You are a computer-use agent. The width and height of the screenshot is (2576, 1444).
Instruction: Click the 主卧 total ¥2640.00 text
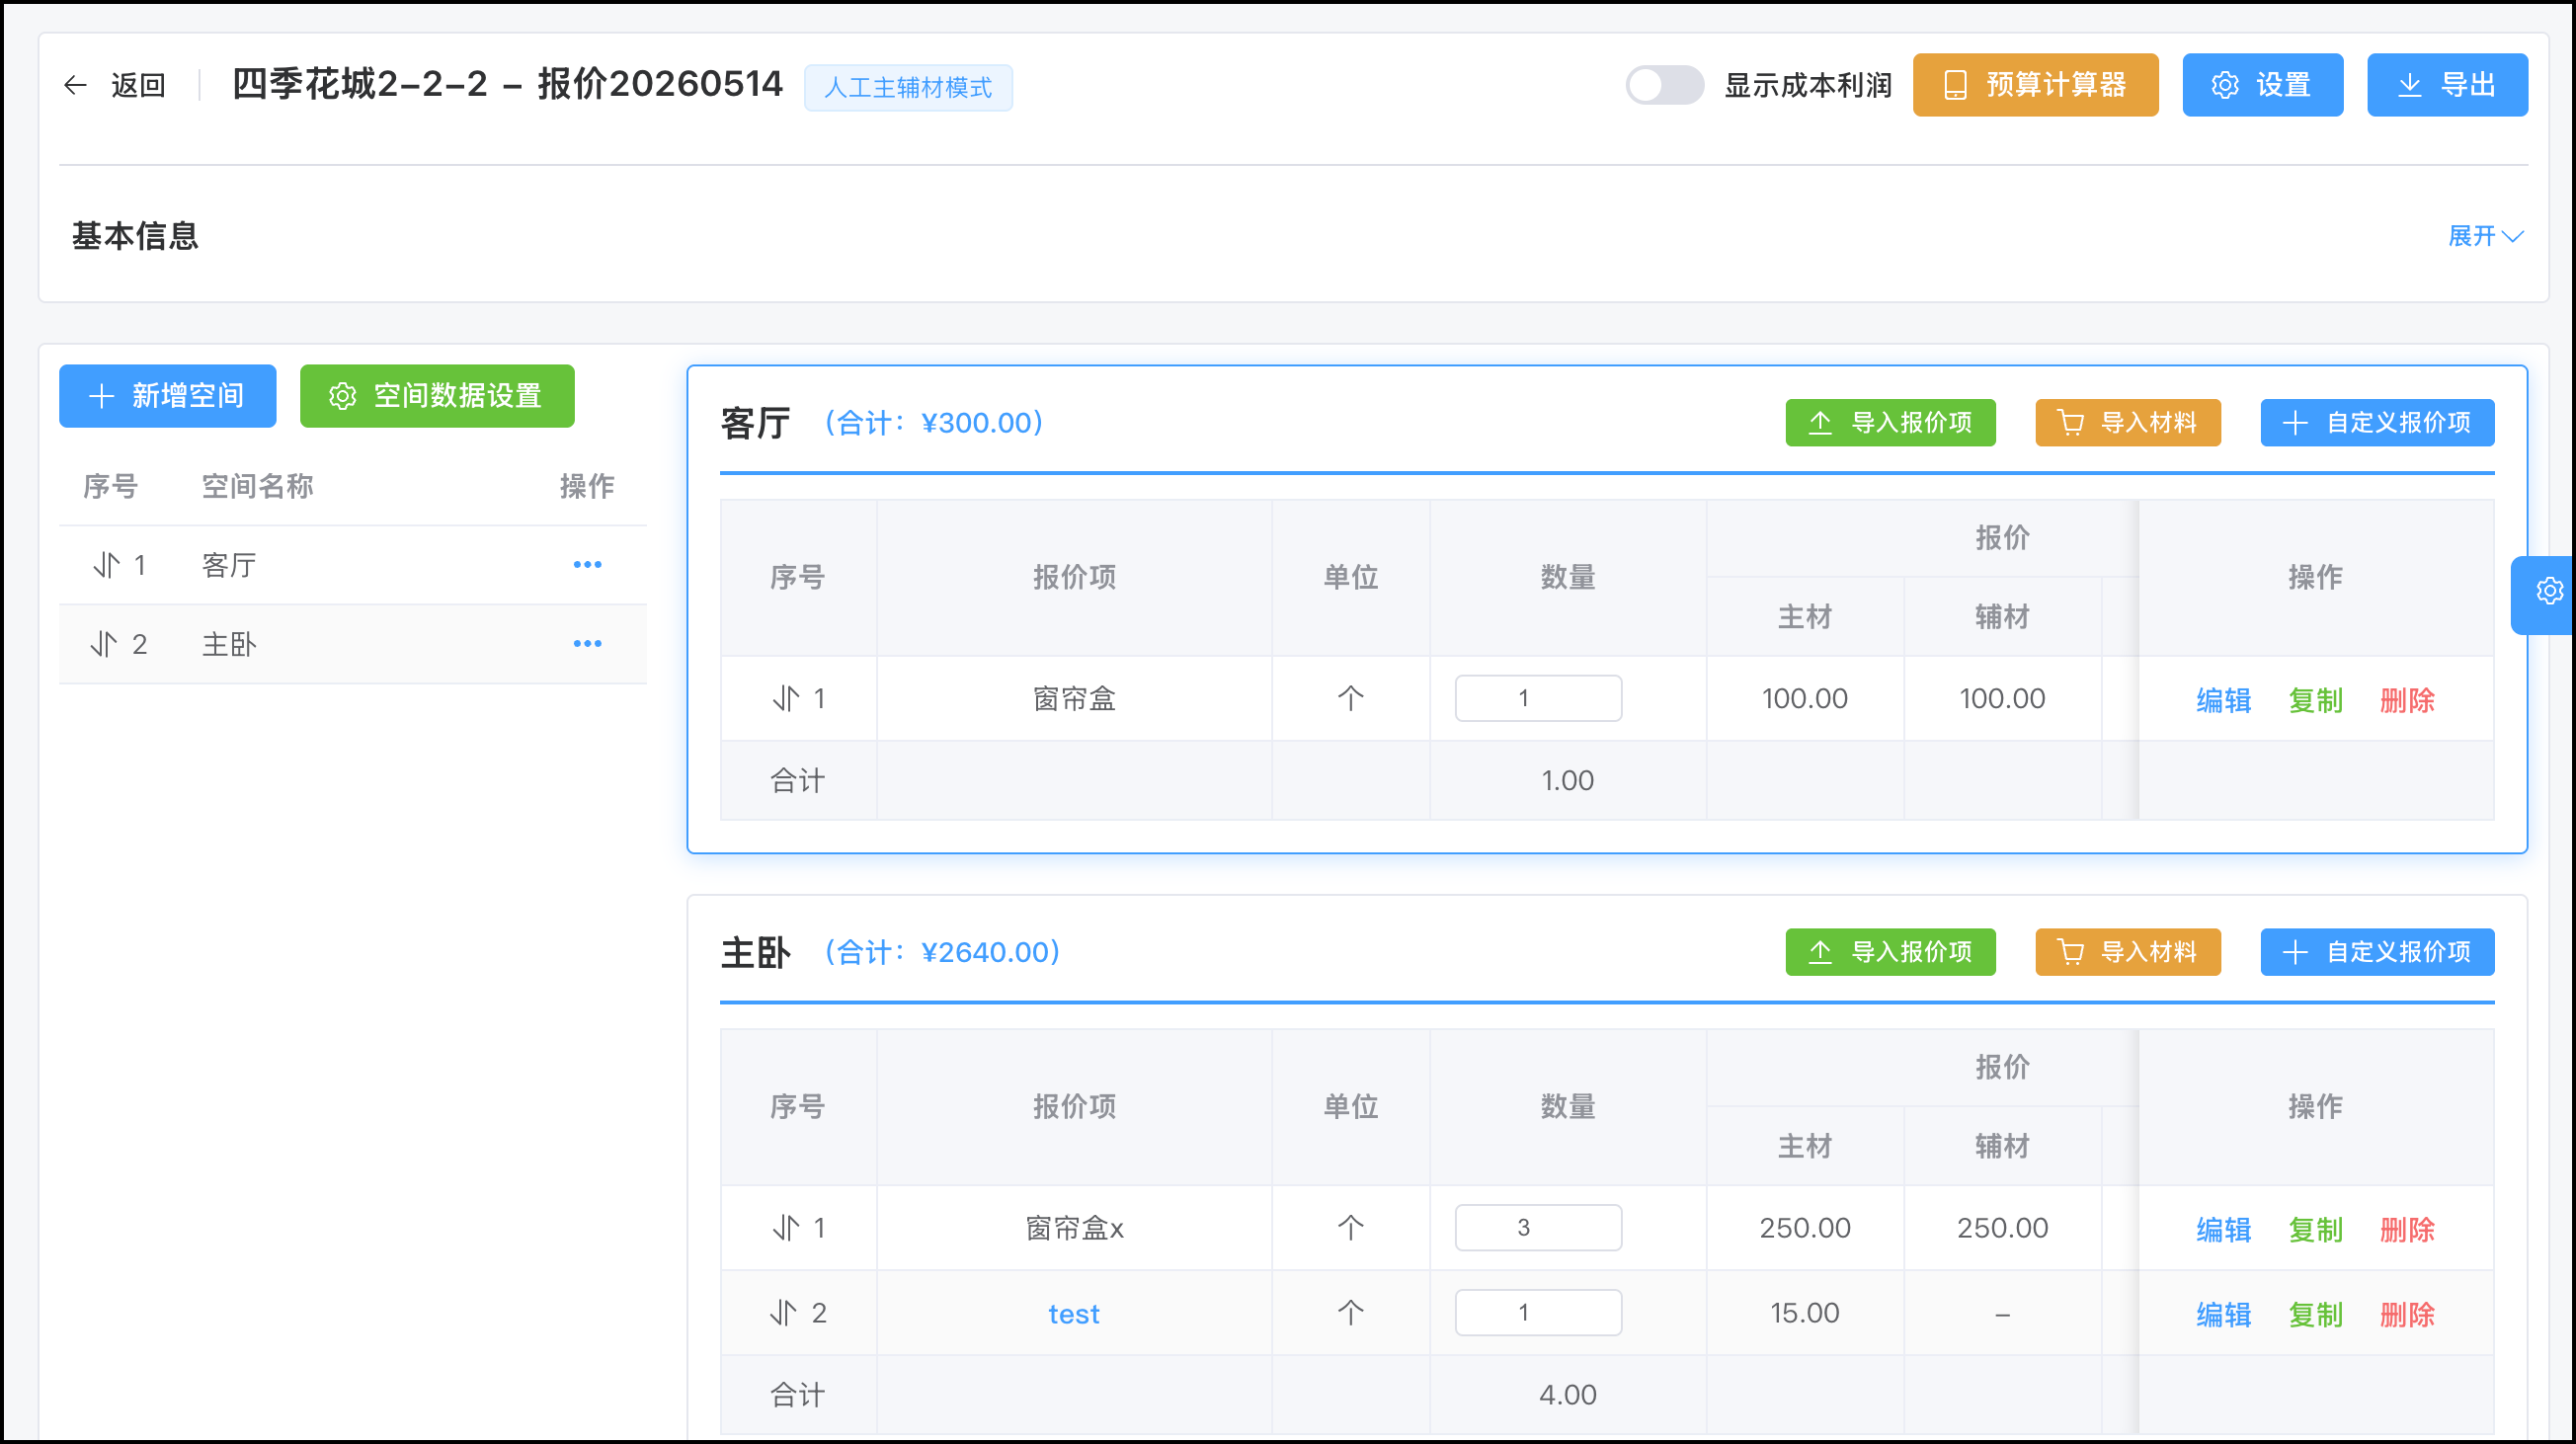click(x=942, y=952)
